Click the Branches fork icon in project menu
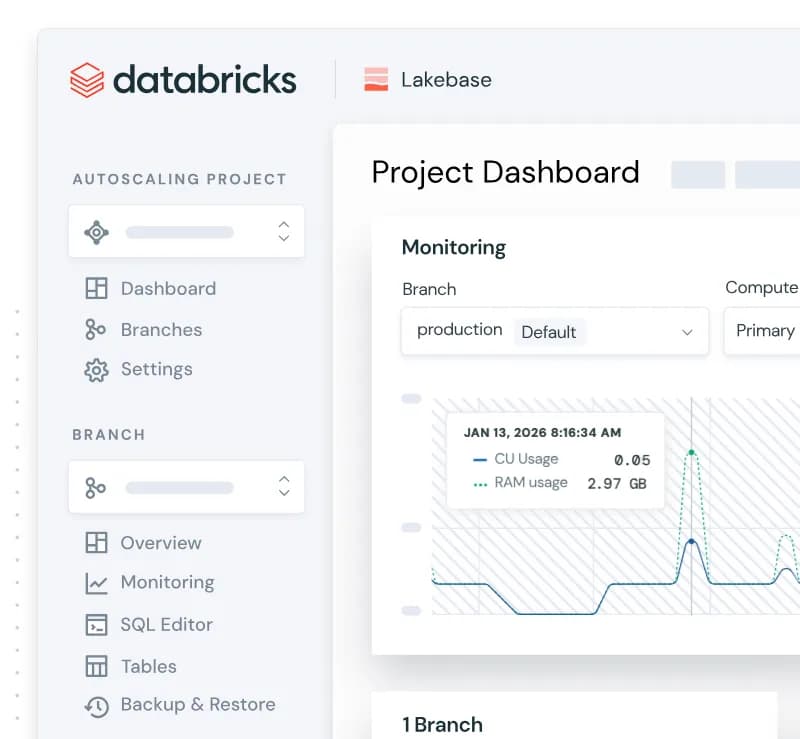This screenshot has height=739, width=800. click(95, 329)
